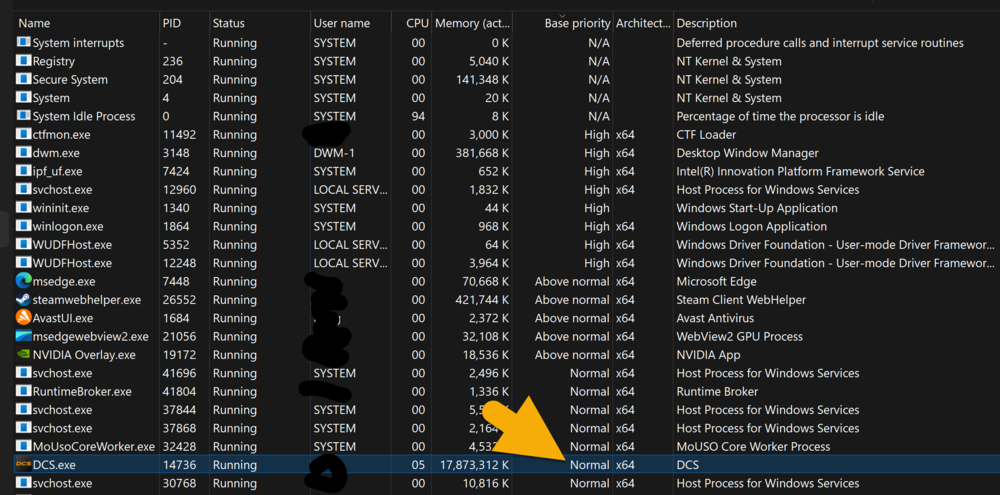Click Percentage of time processor idle description
1000x495 pixels.
[x=780, y=117]
